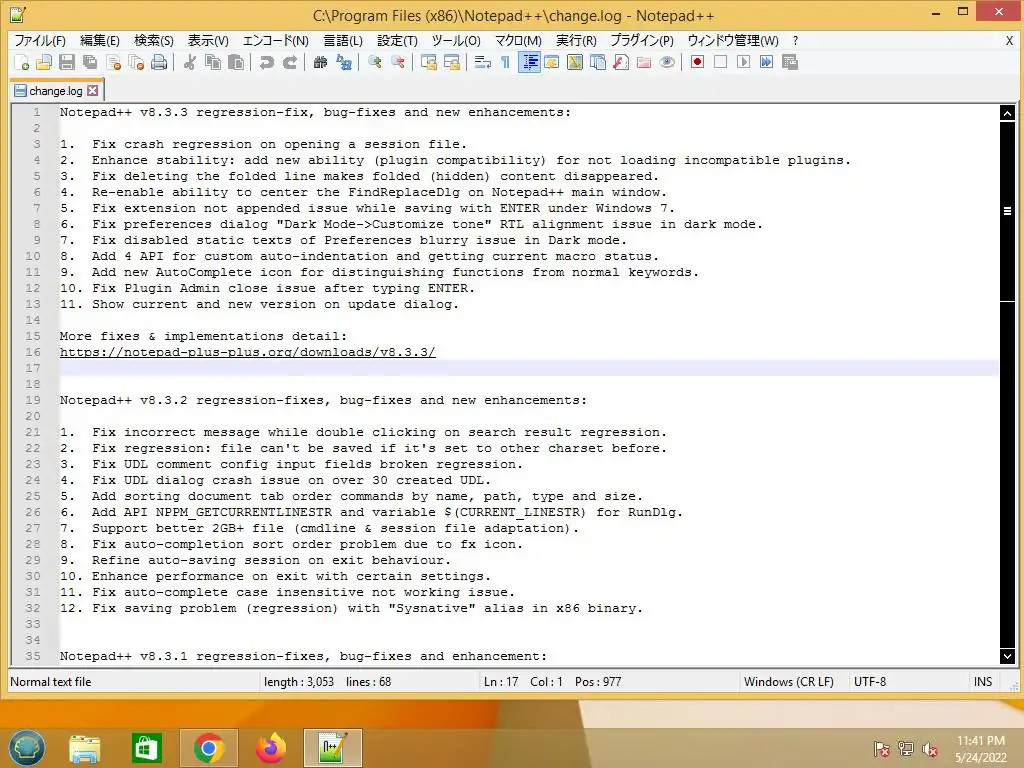Open the 実行(R) menu
Screen dimensions: 1024x768
pyautogui.click(x=576, y=40)
